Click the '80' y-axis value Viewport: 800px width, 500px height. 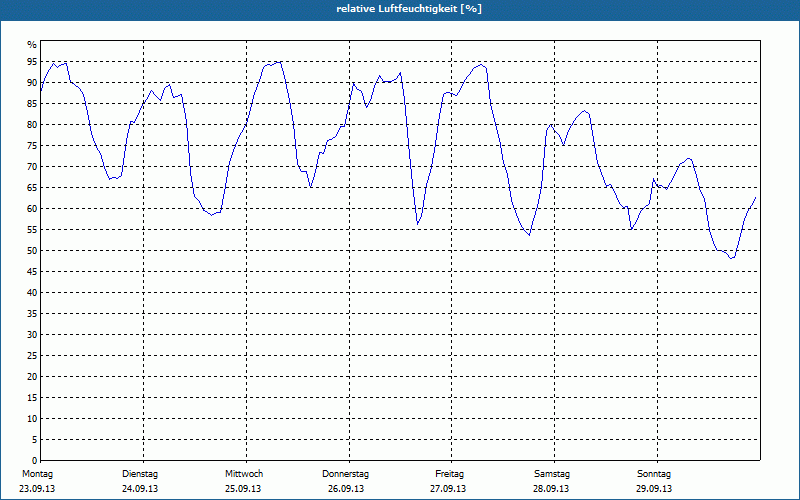pyautogui.click(x=32, y=124)
